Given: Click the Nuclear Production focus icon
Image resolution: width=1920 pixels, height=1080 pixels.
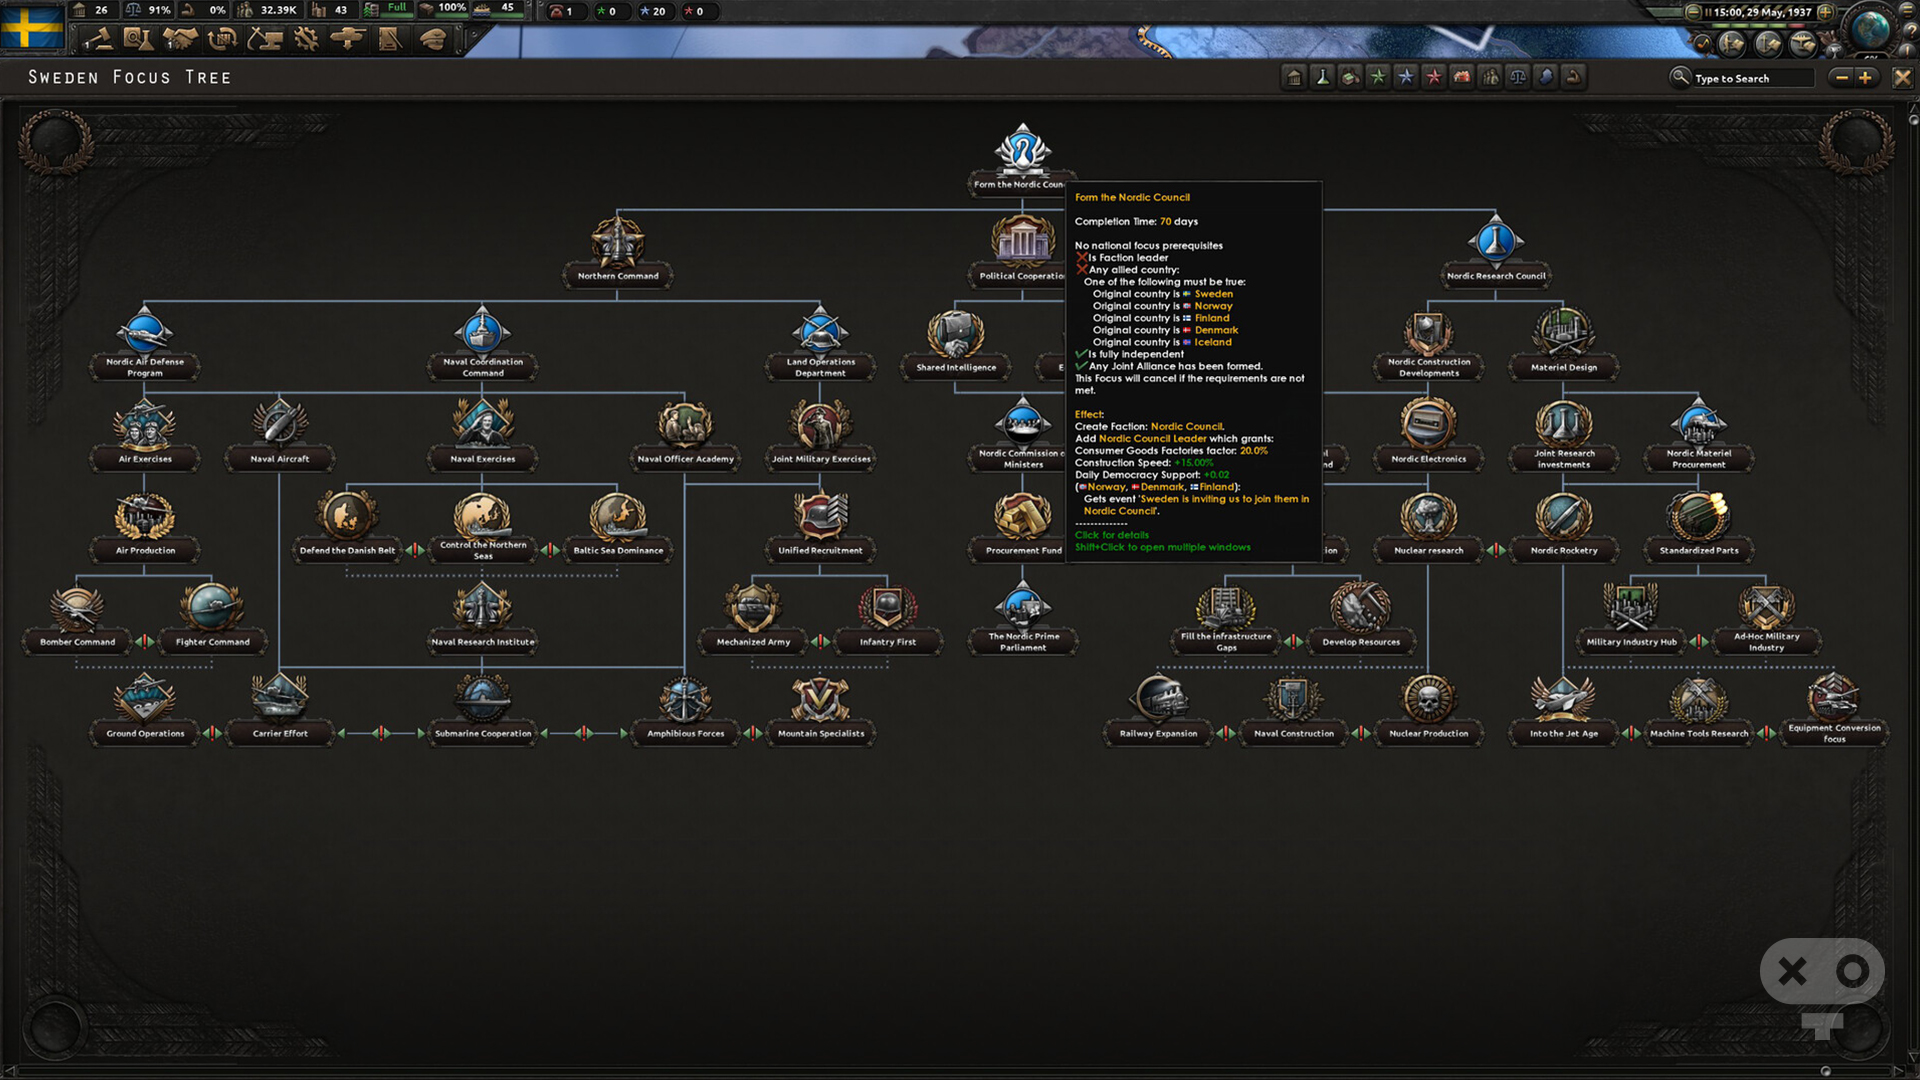Looking at the screenshot, I should 1428,698.
